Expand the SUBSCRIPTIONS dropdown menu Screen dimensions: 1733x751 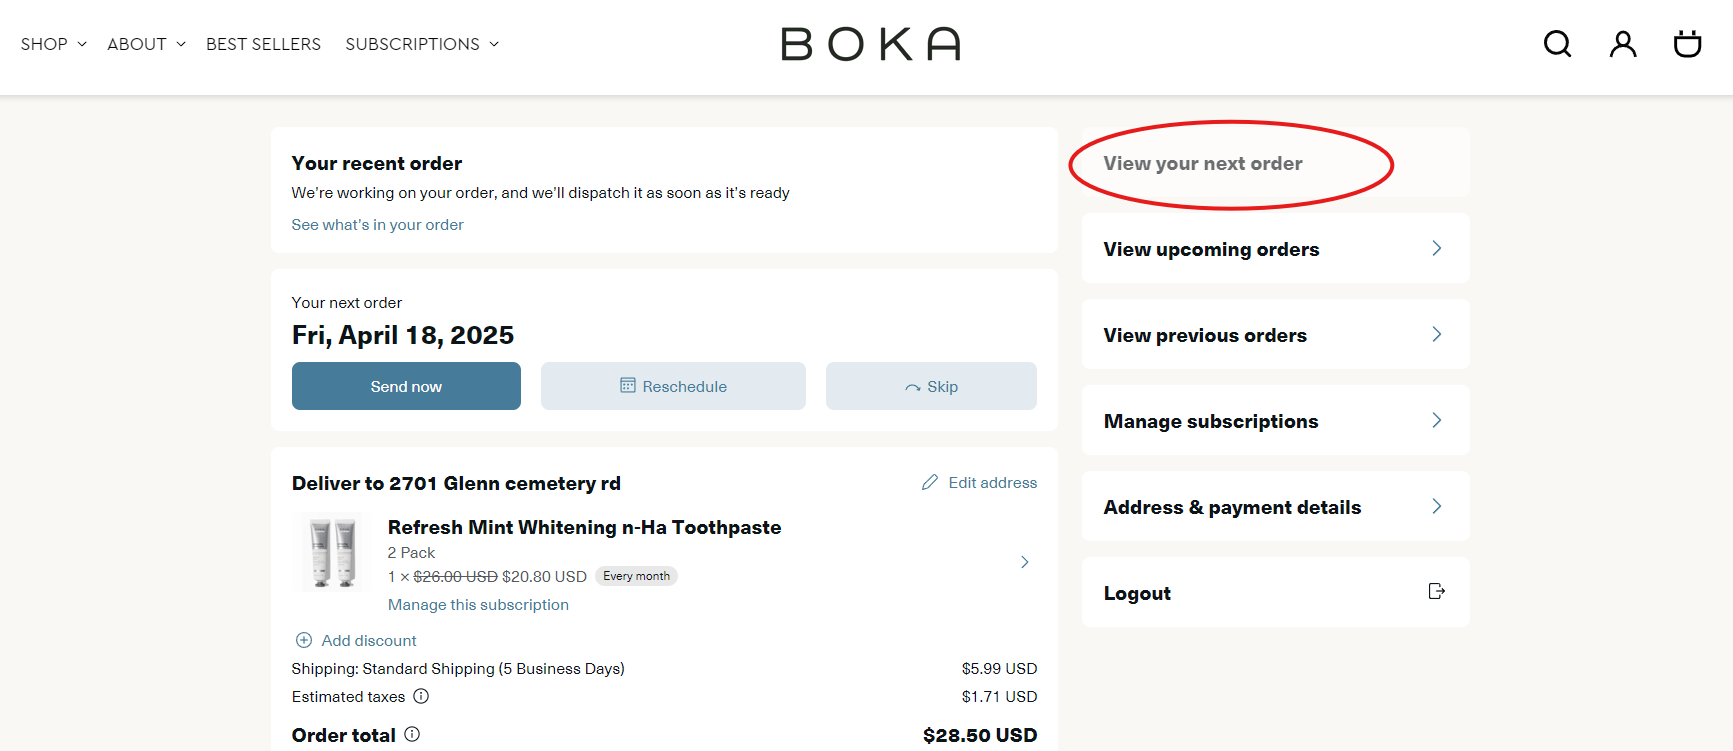[422, 44]
